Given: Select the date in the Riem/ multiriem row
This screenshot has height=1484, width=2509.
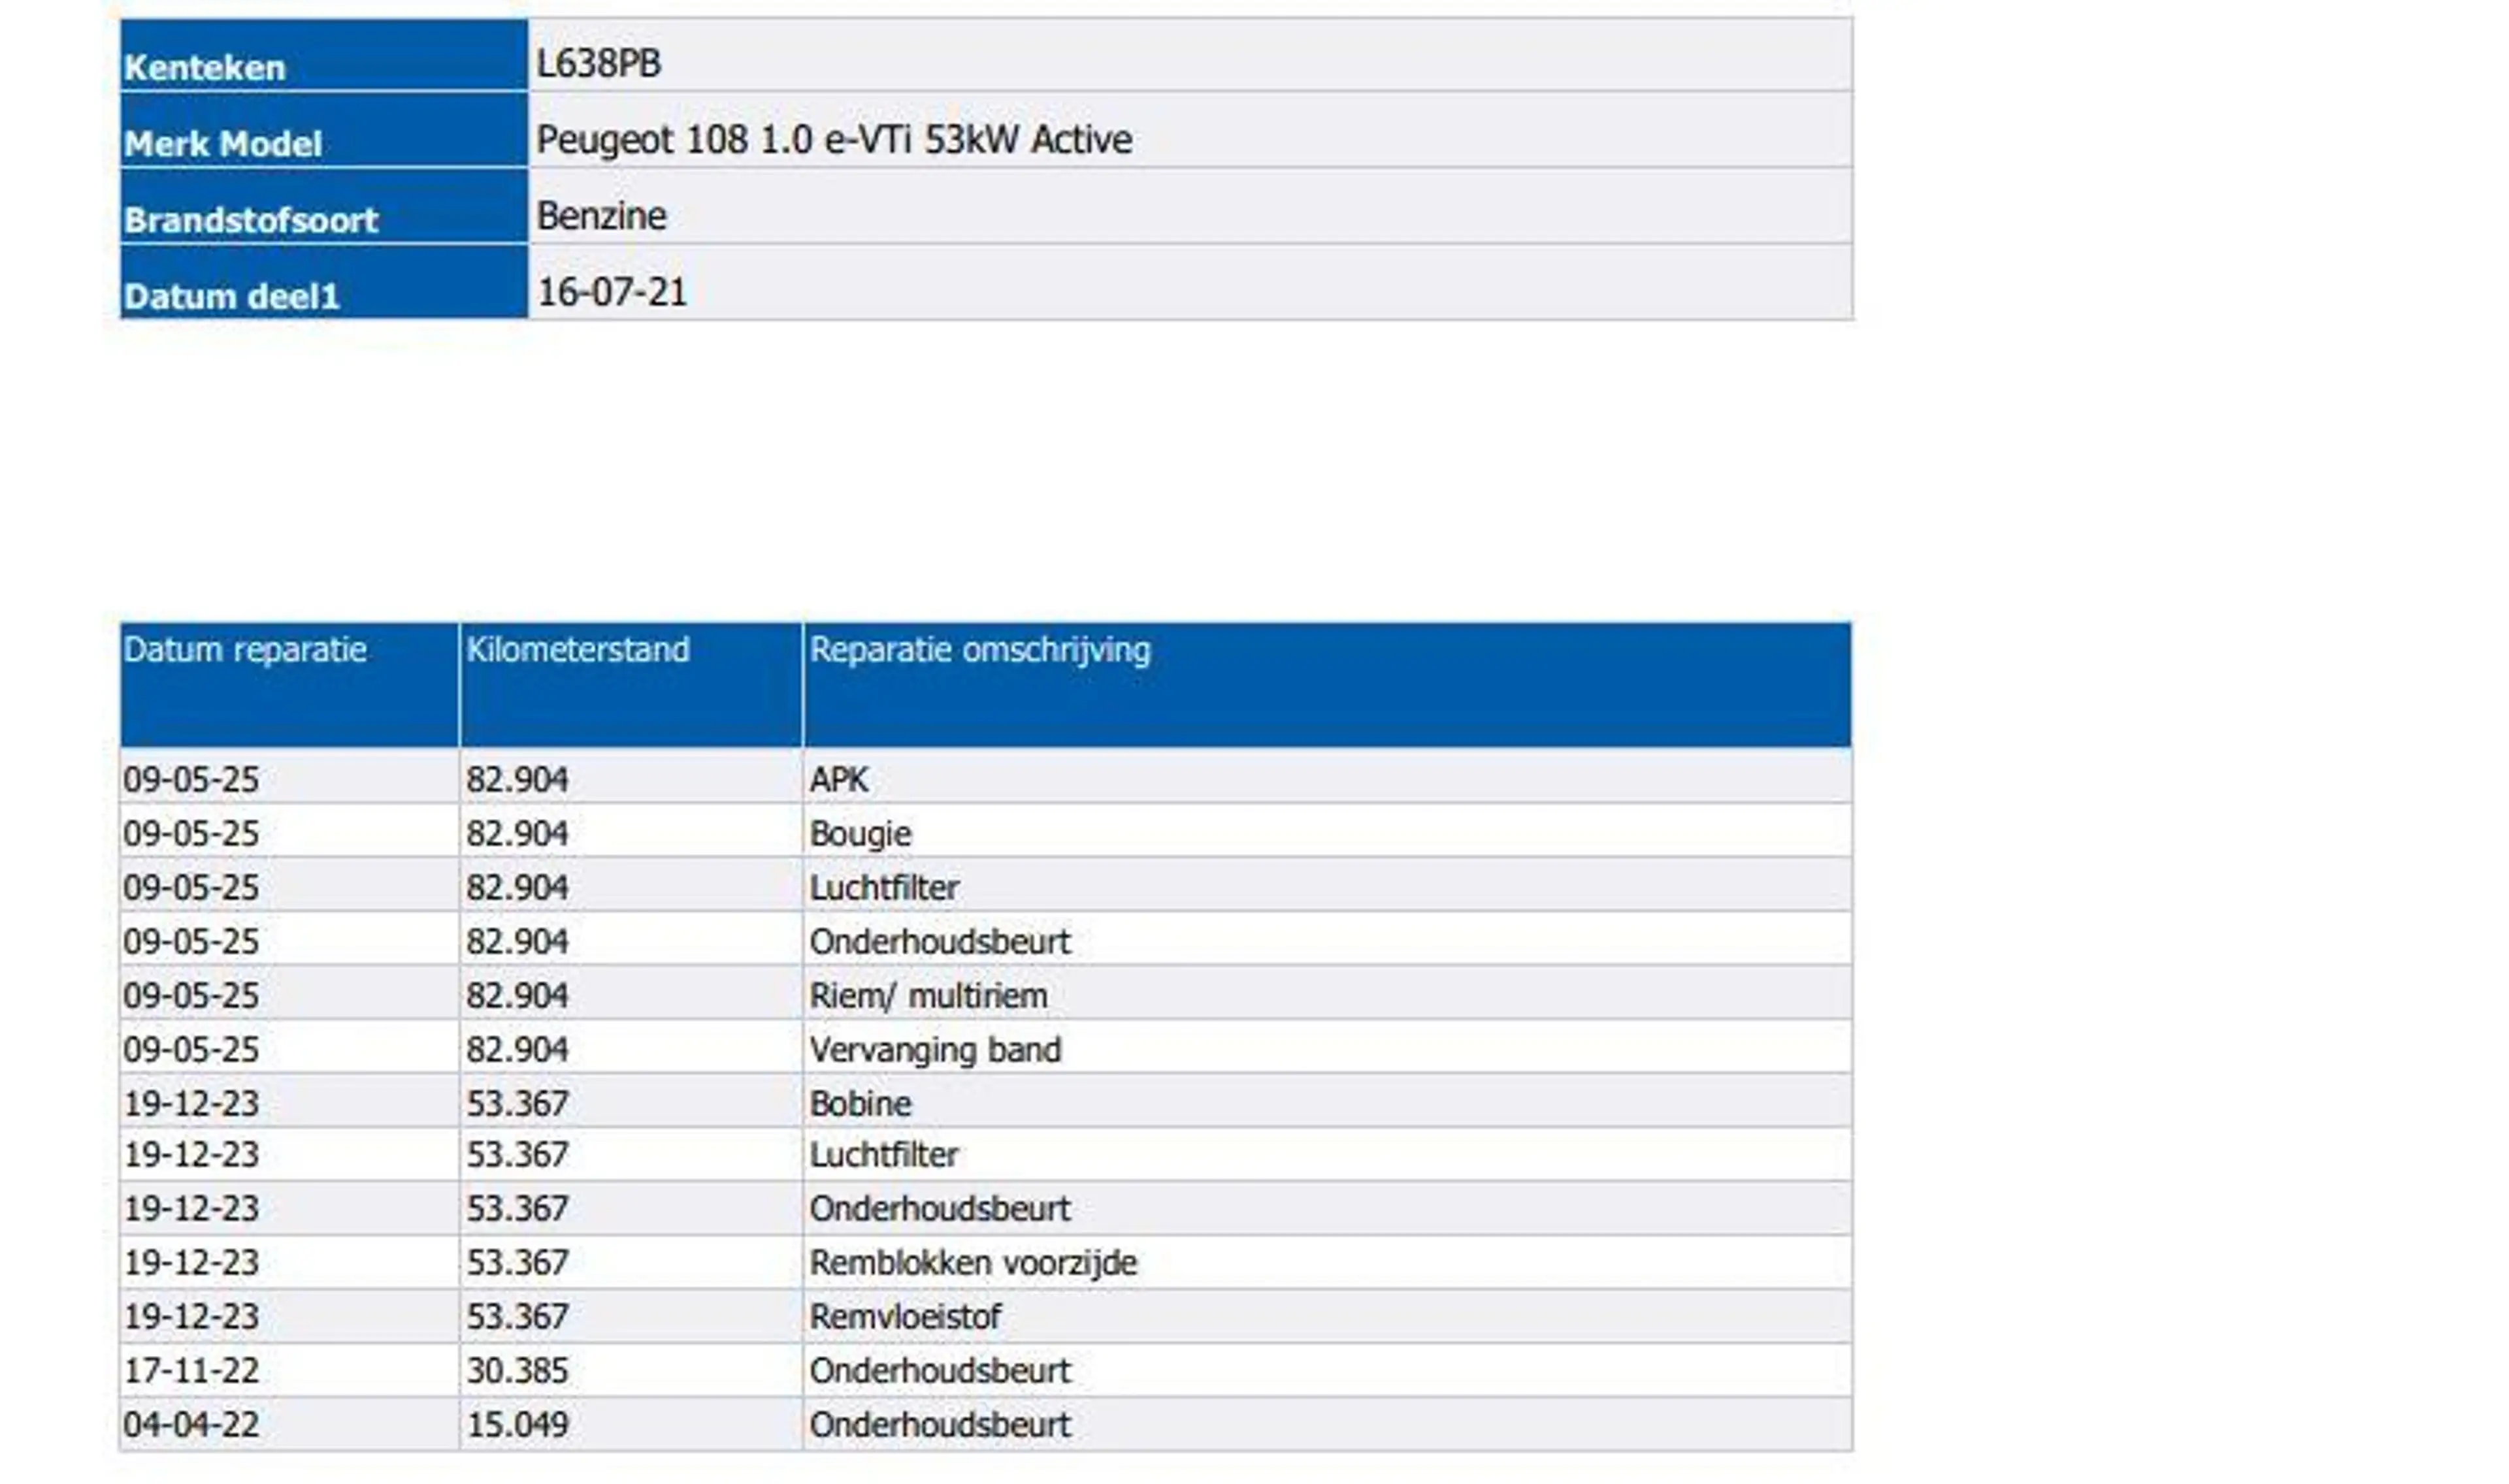Looking at the screenshot, I should point(191,995).
